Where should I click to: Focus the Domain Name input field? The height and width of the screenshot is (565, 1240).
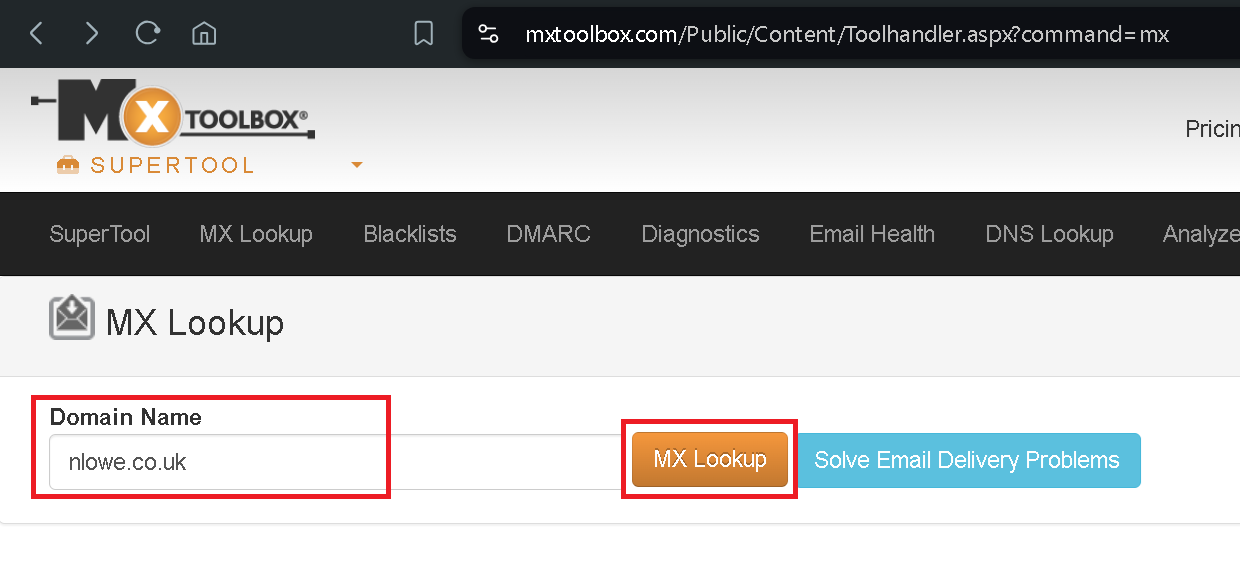tap(334, 462)
